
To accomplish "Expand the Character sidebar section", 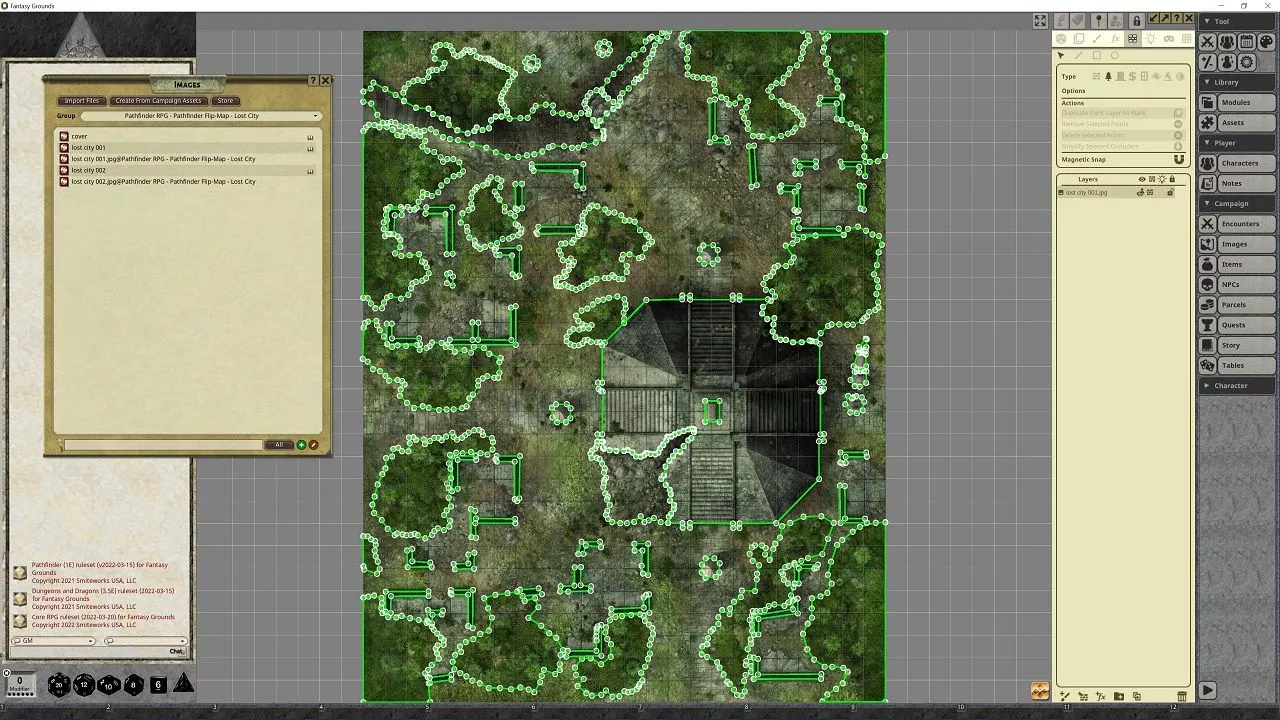I will 1237,385.
